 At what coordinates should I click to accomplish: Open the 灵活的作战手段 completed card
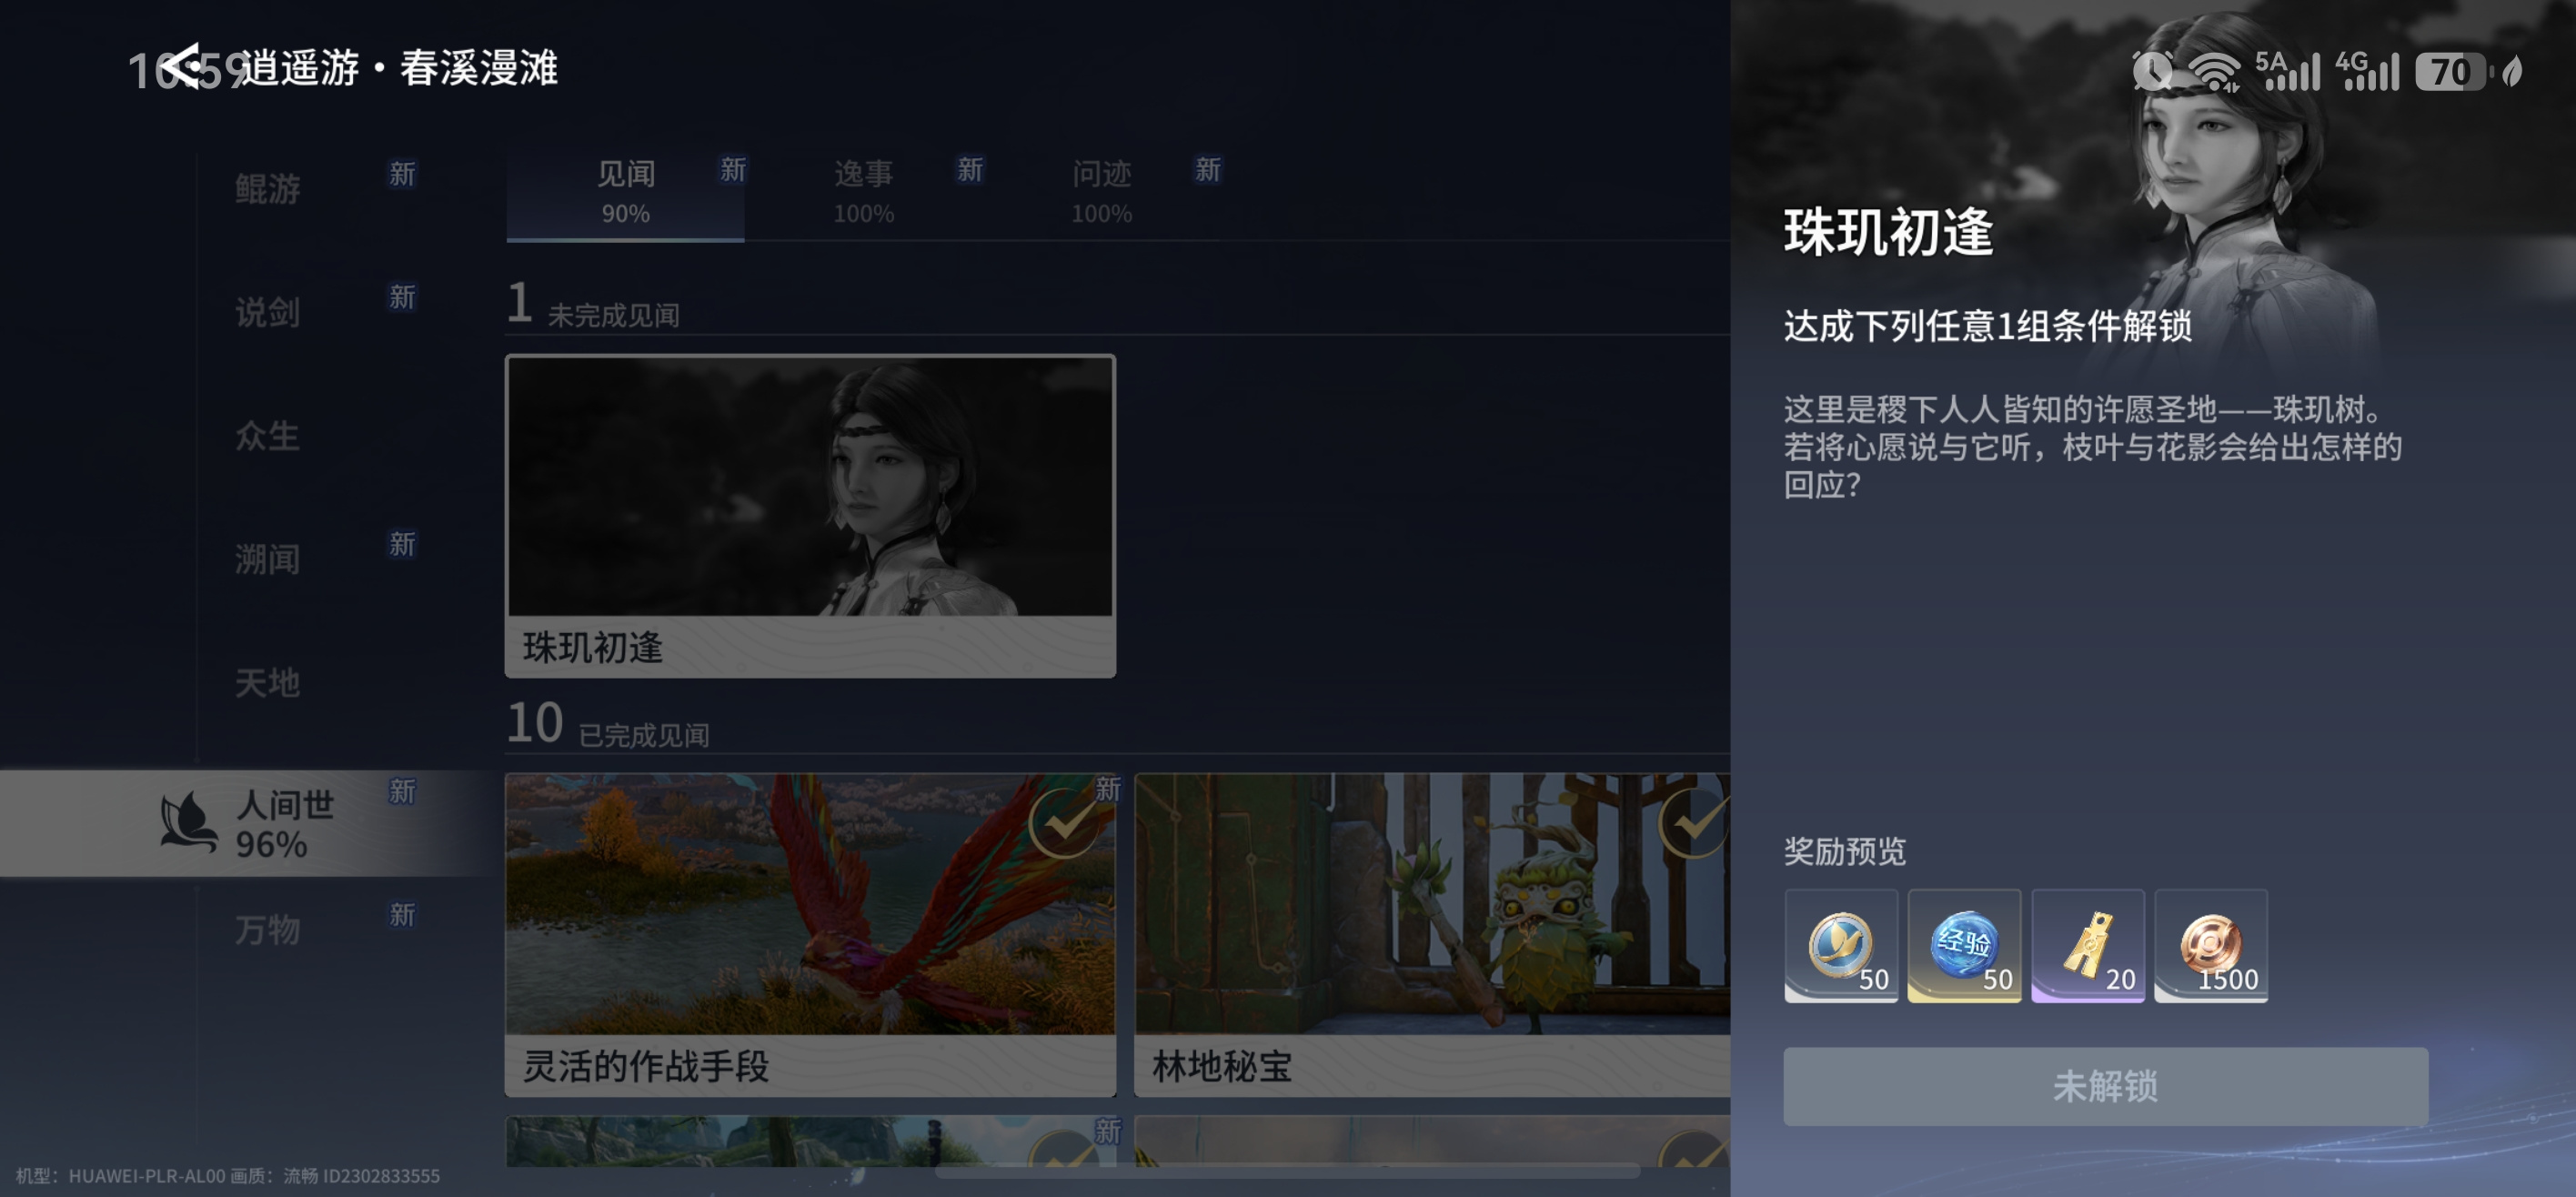pos(810,935)
